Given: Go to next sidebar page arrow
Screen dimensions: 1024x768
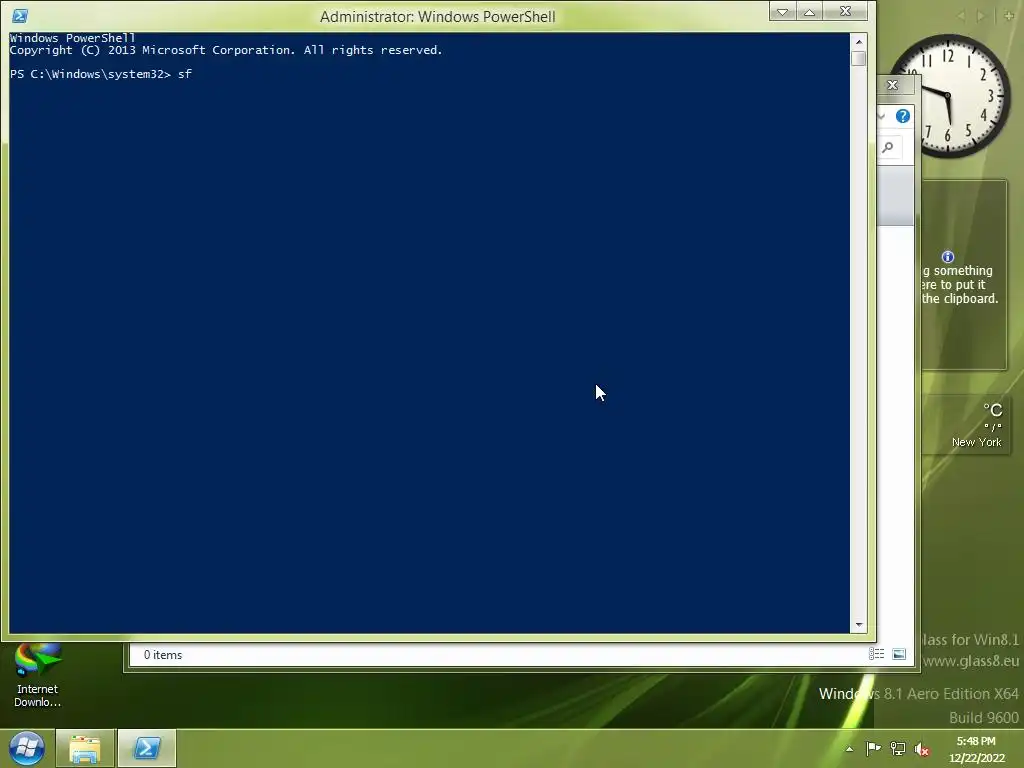Looking at the screenshot, I should click(x=980, y=16).
